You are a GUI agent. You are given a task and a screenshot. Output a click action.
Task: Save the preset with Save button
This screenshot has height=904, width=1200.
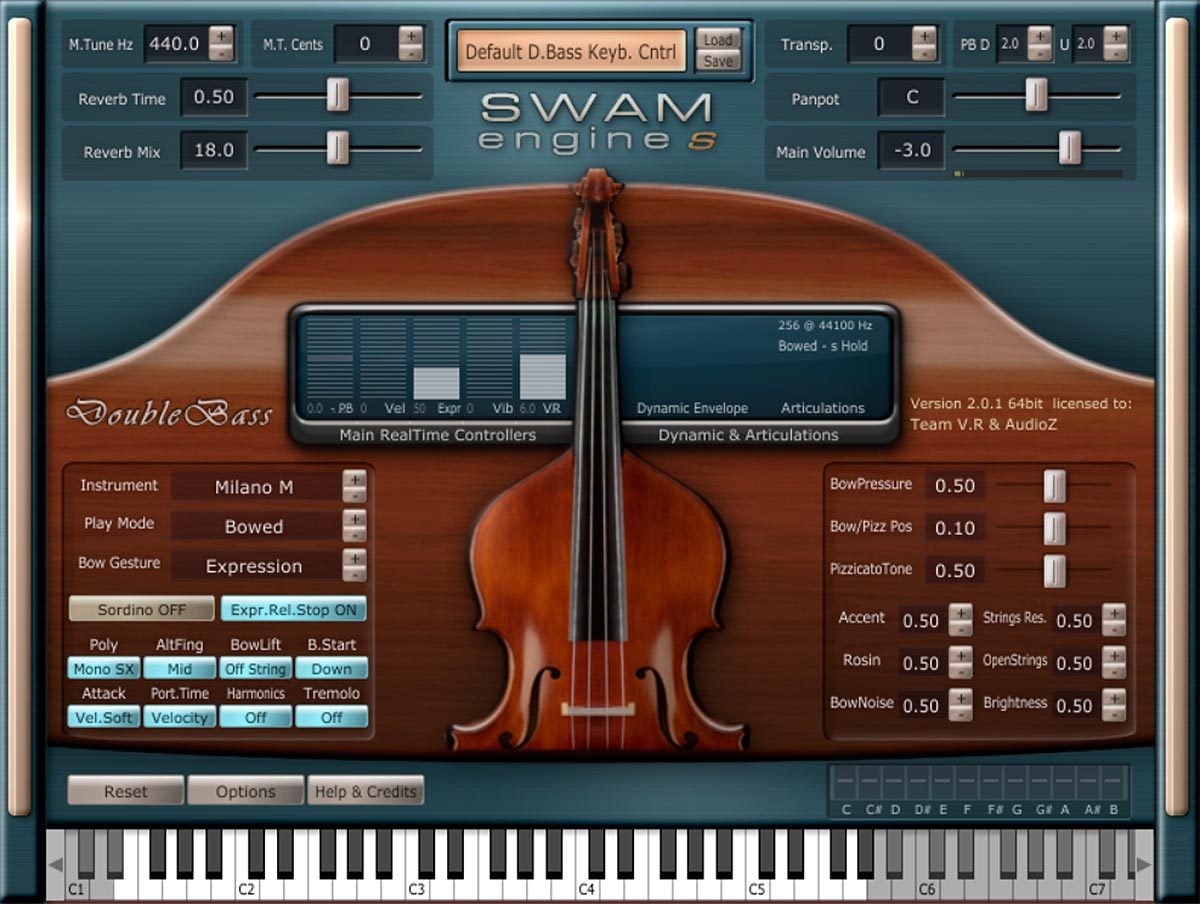pyautogui.click(x=718, y=61)
